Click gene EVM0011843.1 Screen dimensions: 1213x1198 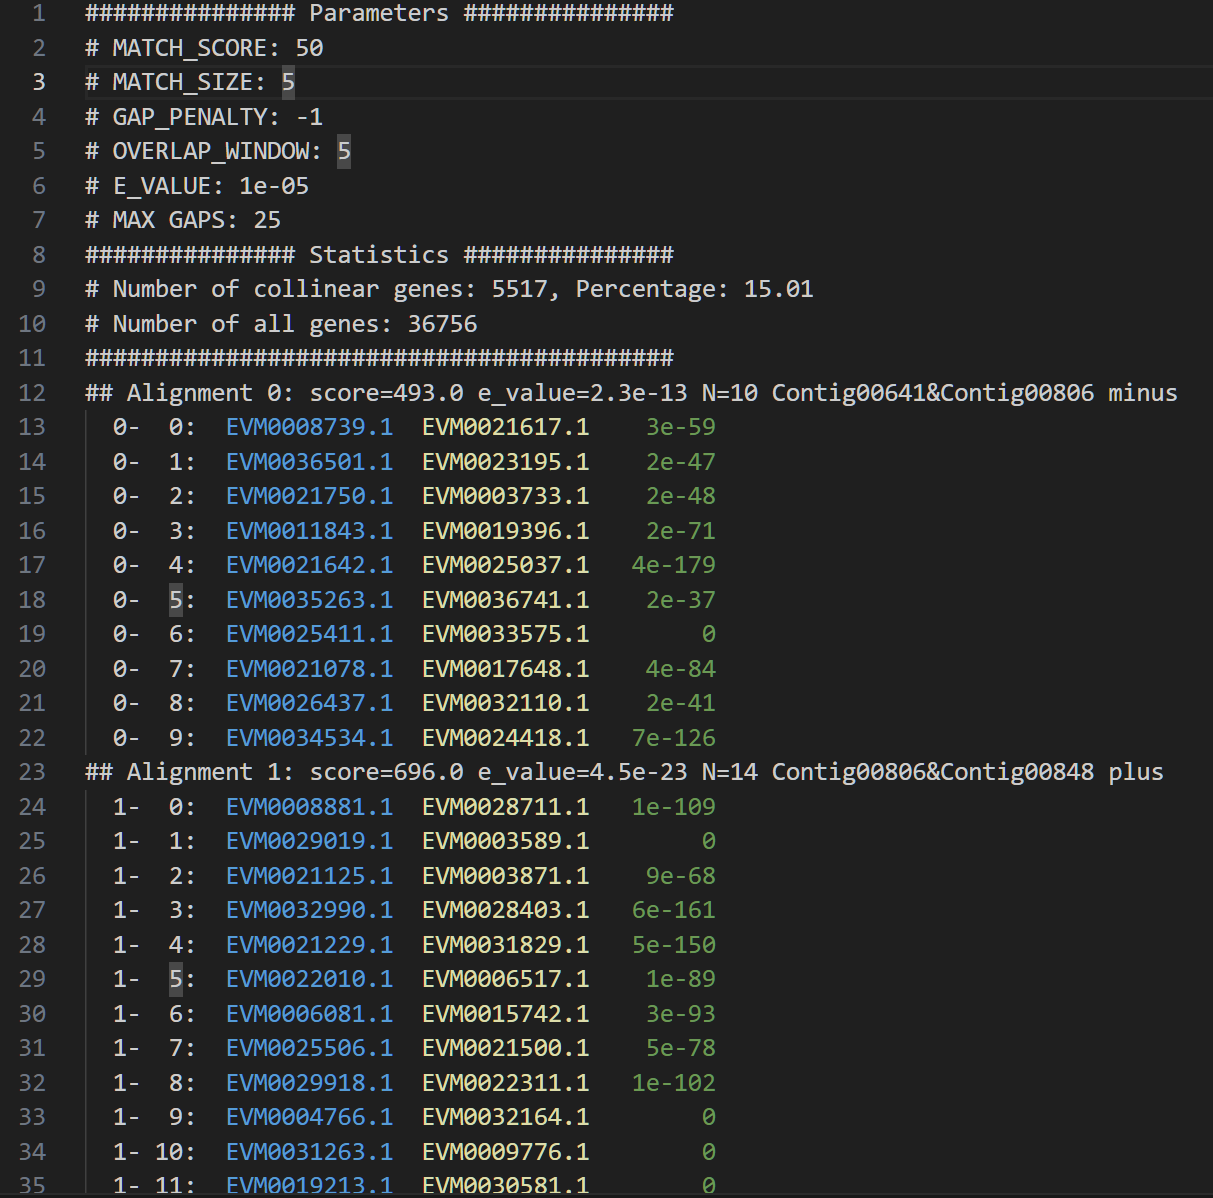[309, 531]
